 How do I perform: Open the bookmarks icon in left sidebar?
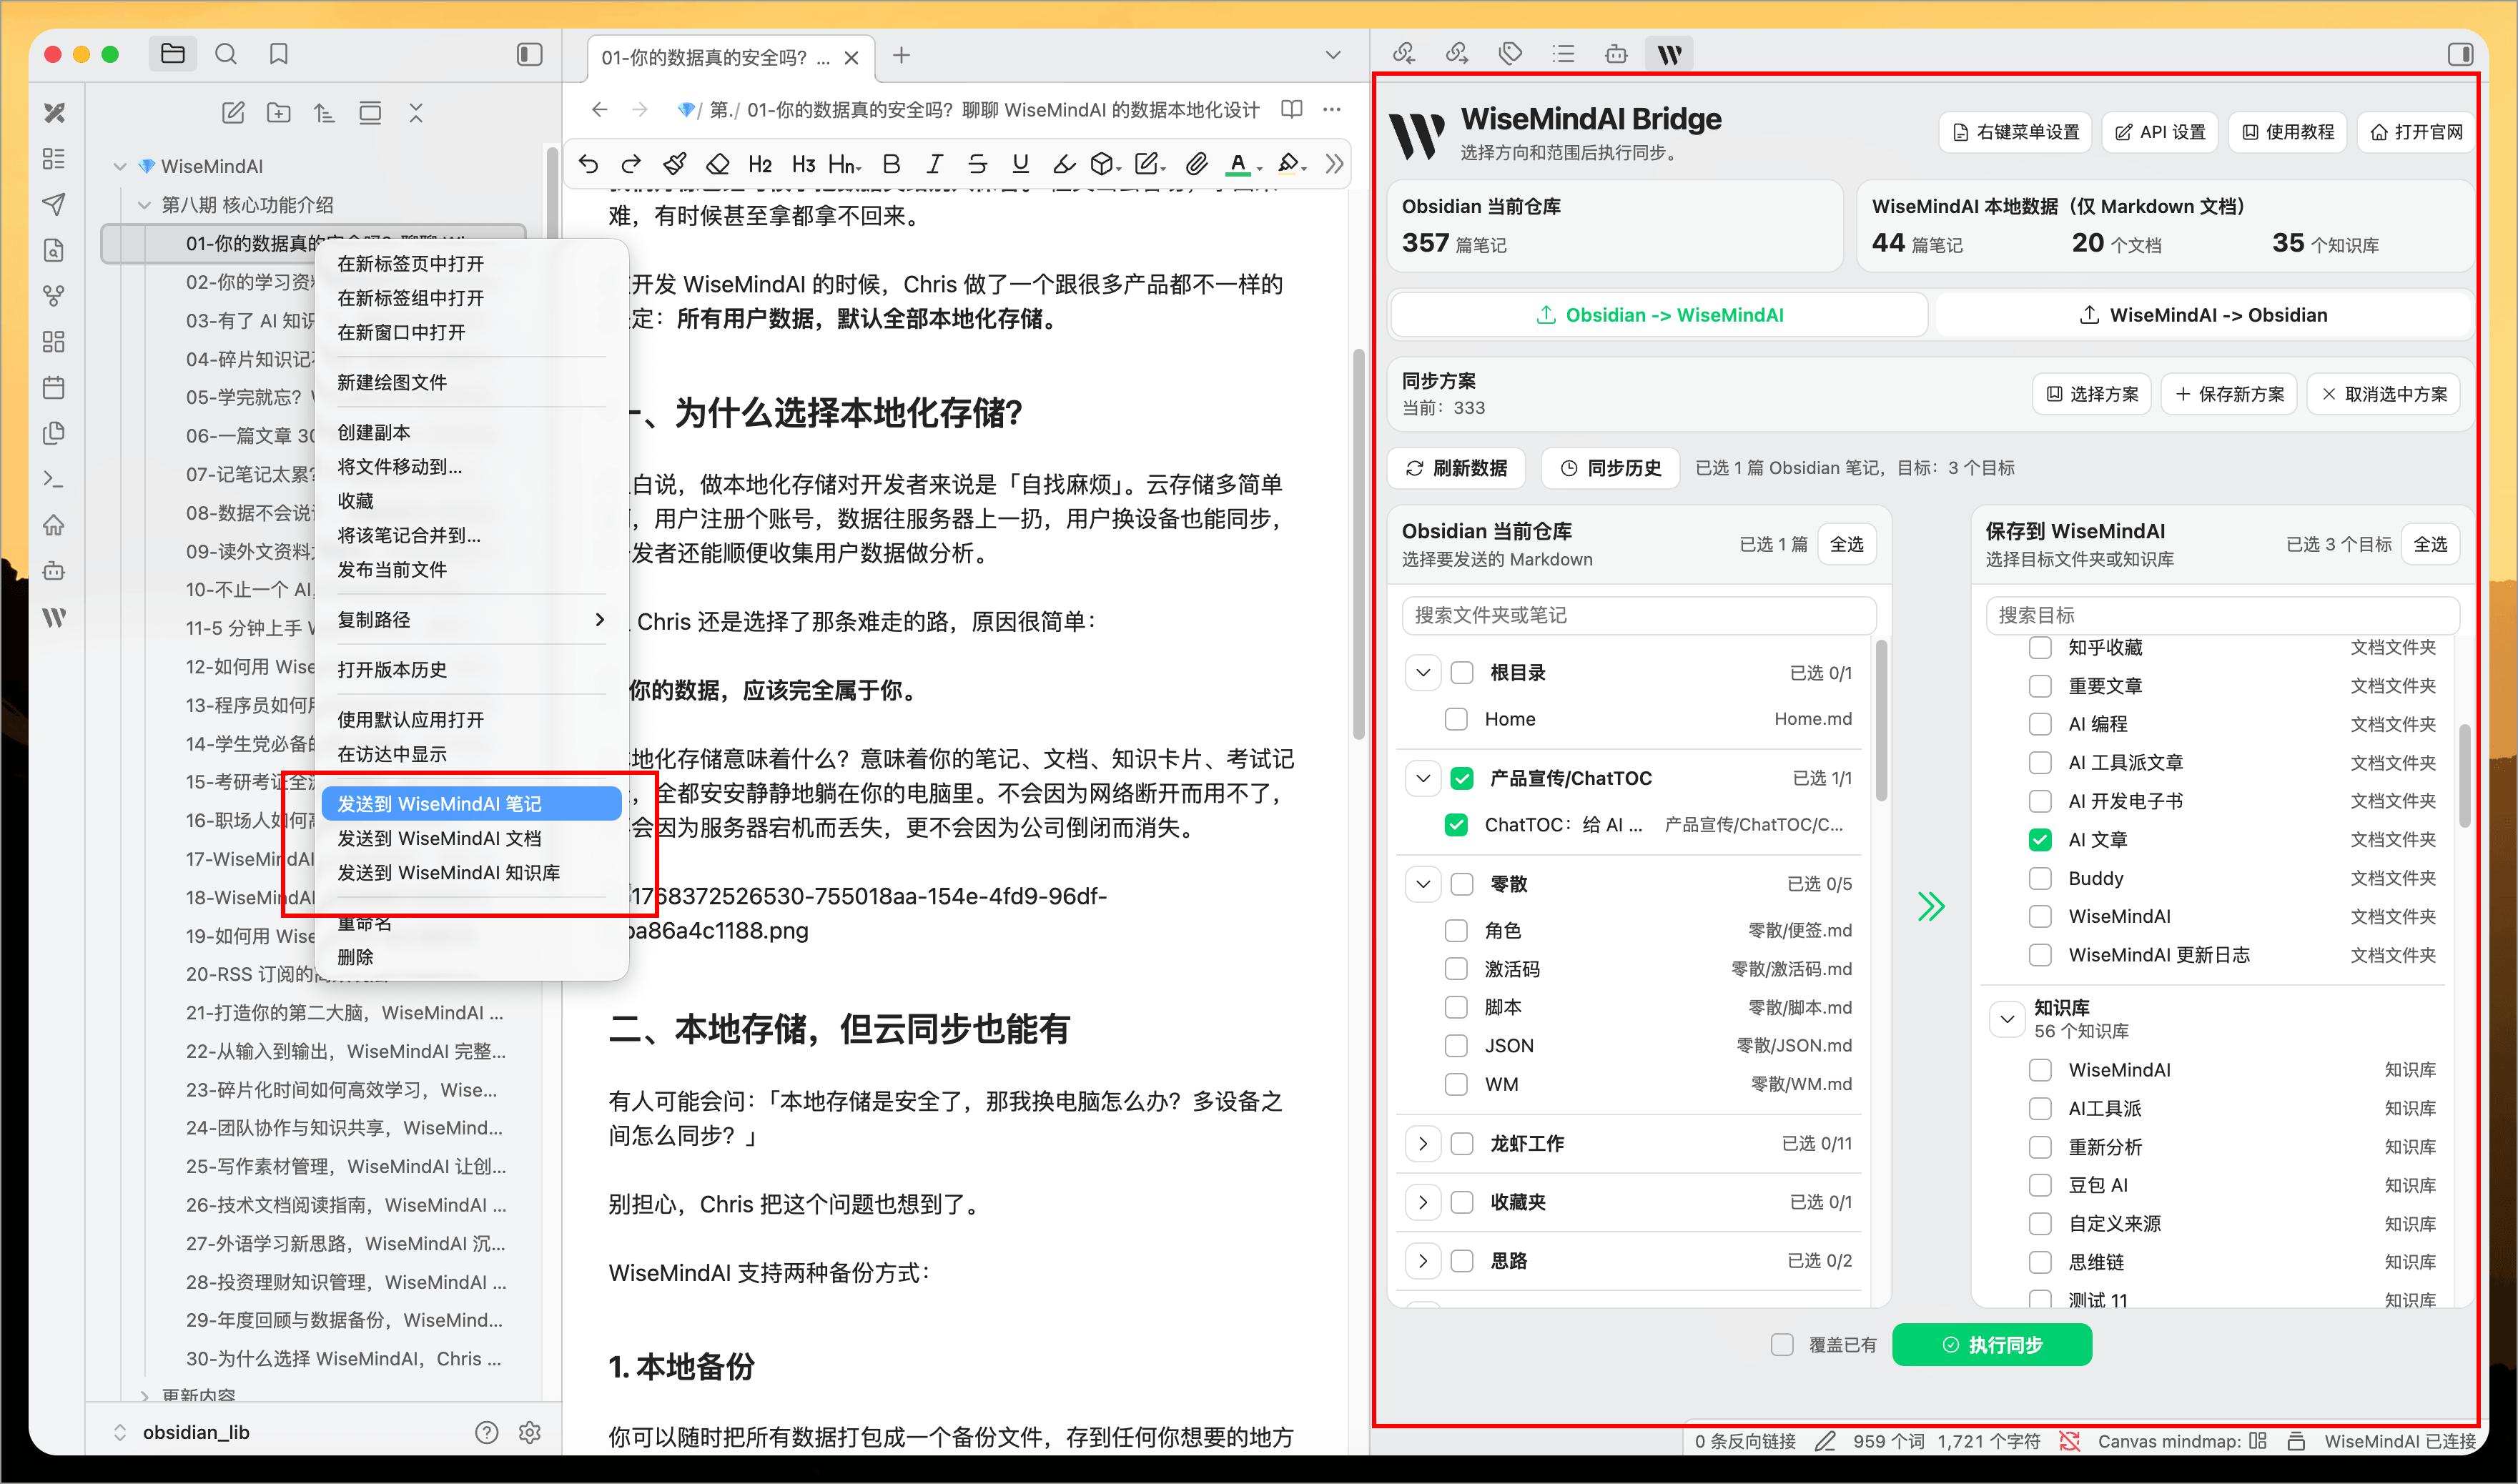[279, 54]
